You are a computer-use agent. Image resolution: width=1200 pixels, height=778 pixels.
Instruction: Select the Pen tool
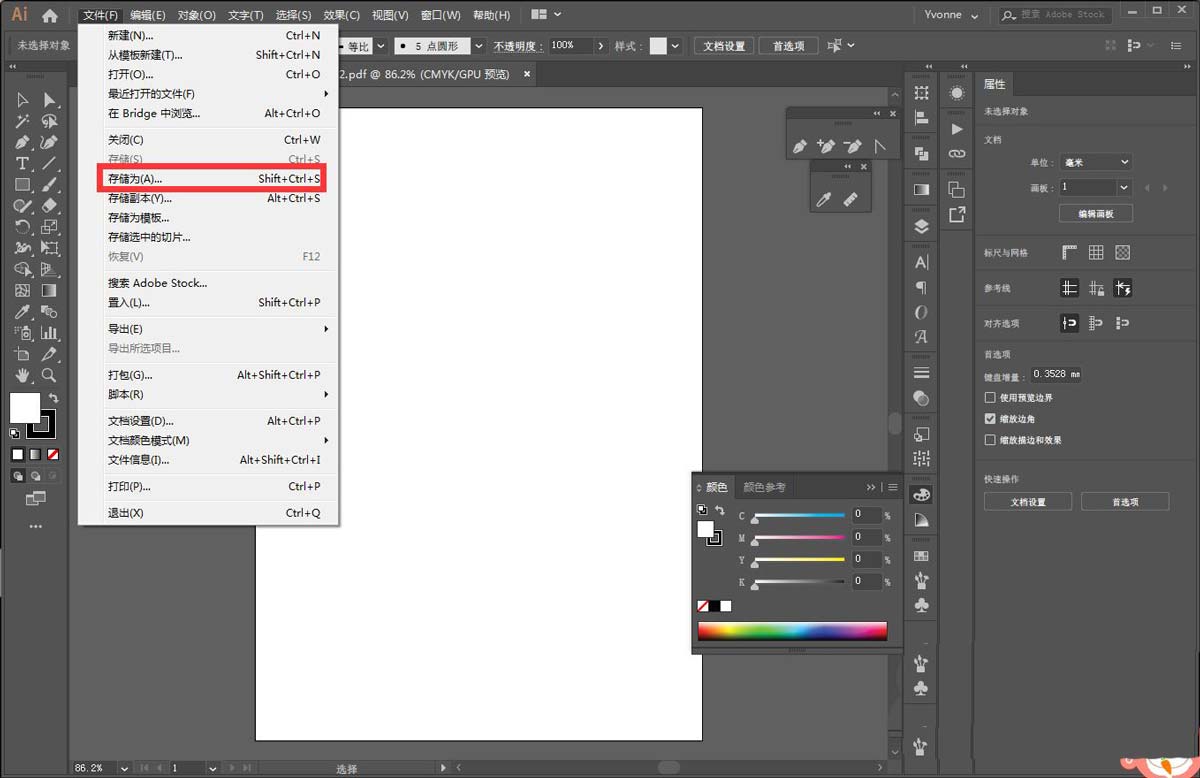22,141
